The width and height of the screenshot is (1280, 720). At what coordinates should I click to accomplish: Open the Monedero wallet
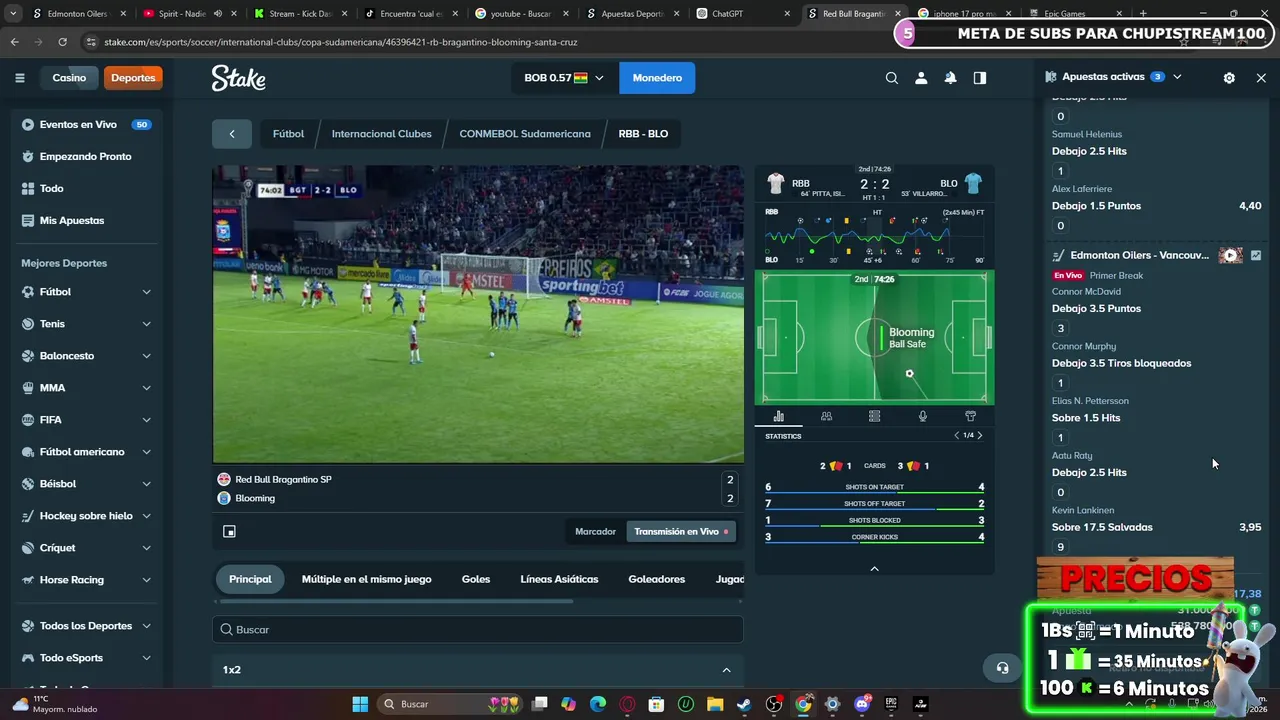(x=657, y=78)
